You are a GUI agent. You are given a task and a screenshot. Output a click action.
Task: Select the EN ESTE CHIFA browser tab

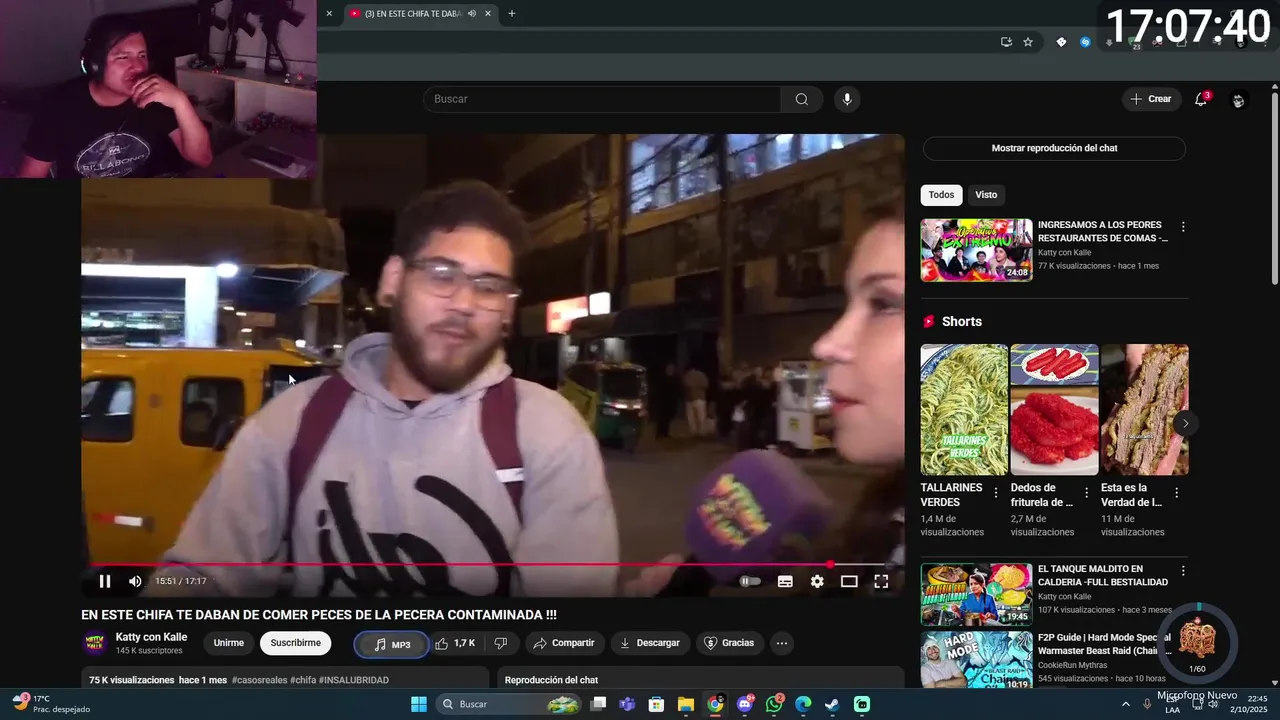pos(412,14)
